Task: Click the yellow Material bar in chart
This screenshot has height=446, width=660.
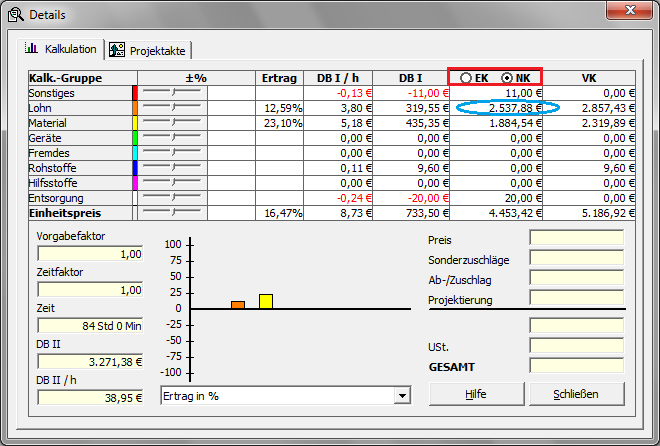Action: click(x=266, y=301)
